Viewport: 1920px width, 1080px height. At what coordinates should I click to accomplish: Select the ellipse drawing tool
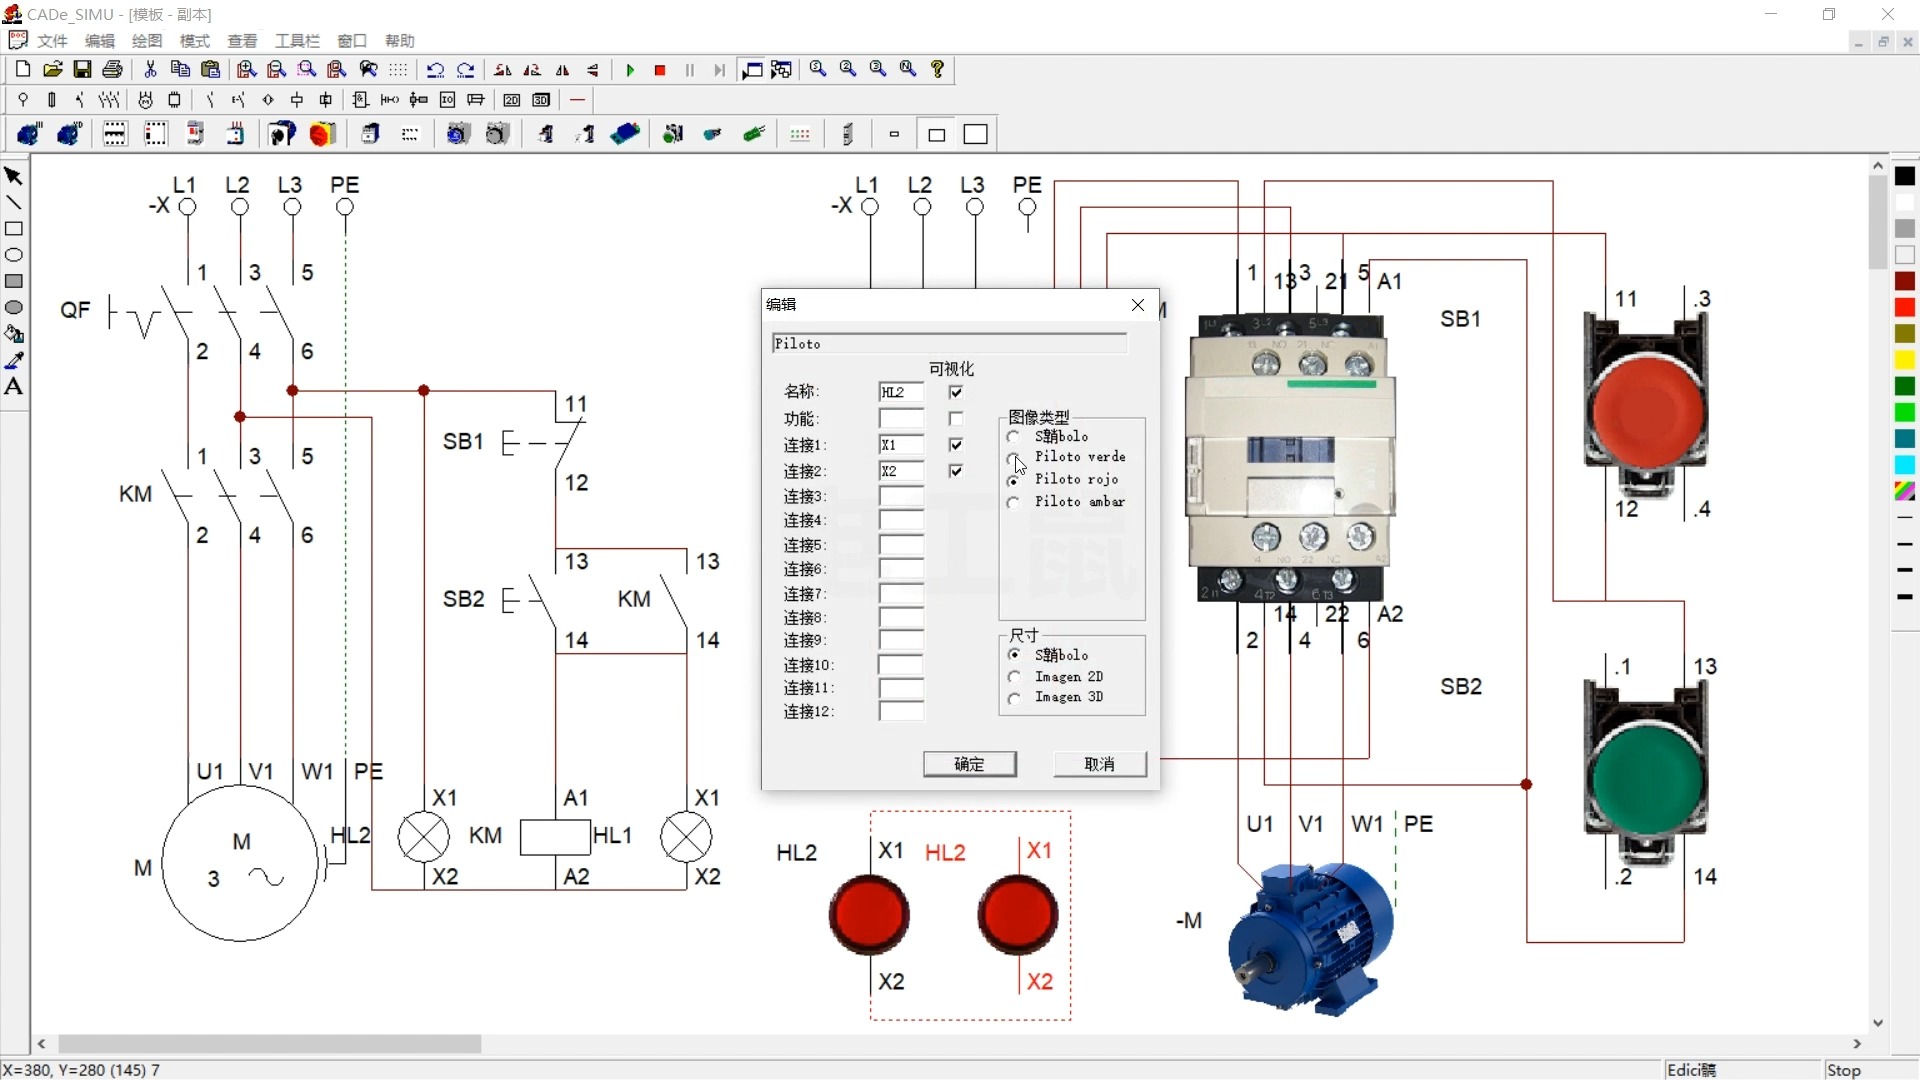click(14, 255)
